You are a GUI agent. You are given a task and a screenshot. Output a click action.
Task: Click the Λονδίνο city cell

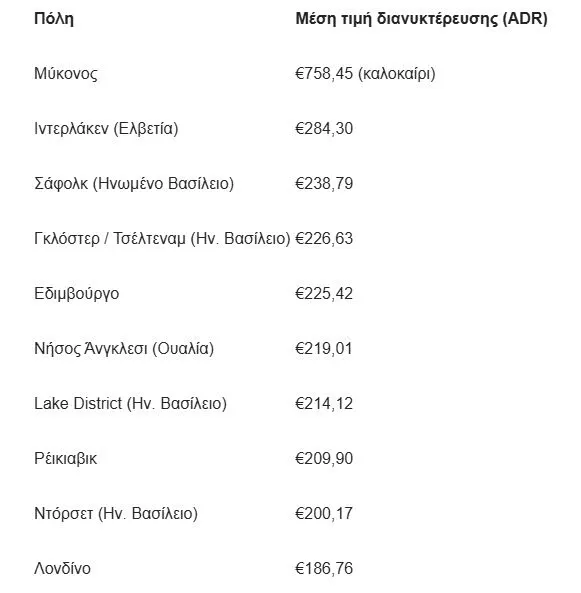pyautogui.click(x=62, y=568)
